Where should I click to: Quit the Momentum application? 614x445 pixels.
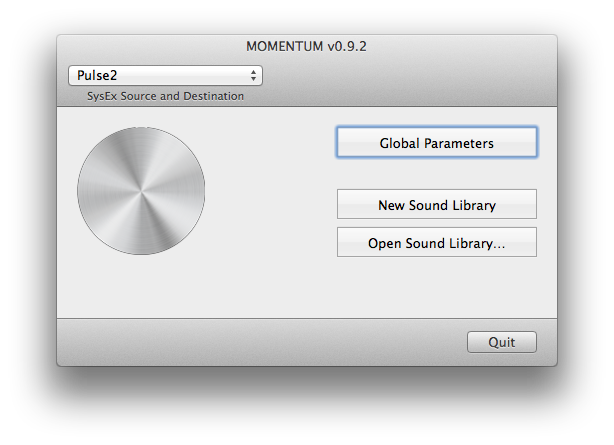[x=501, y=342]
